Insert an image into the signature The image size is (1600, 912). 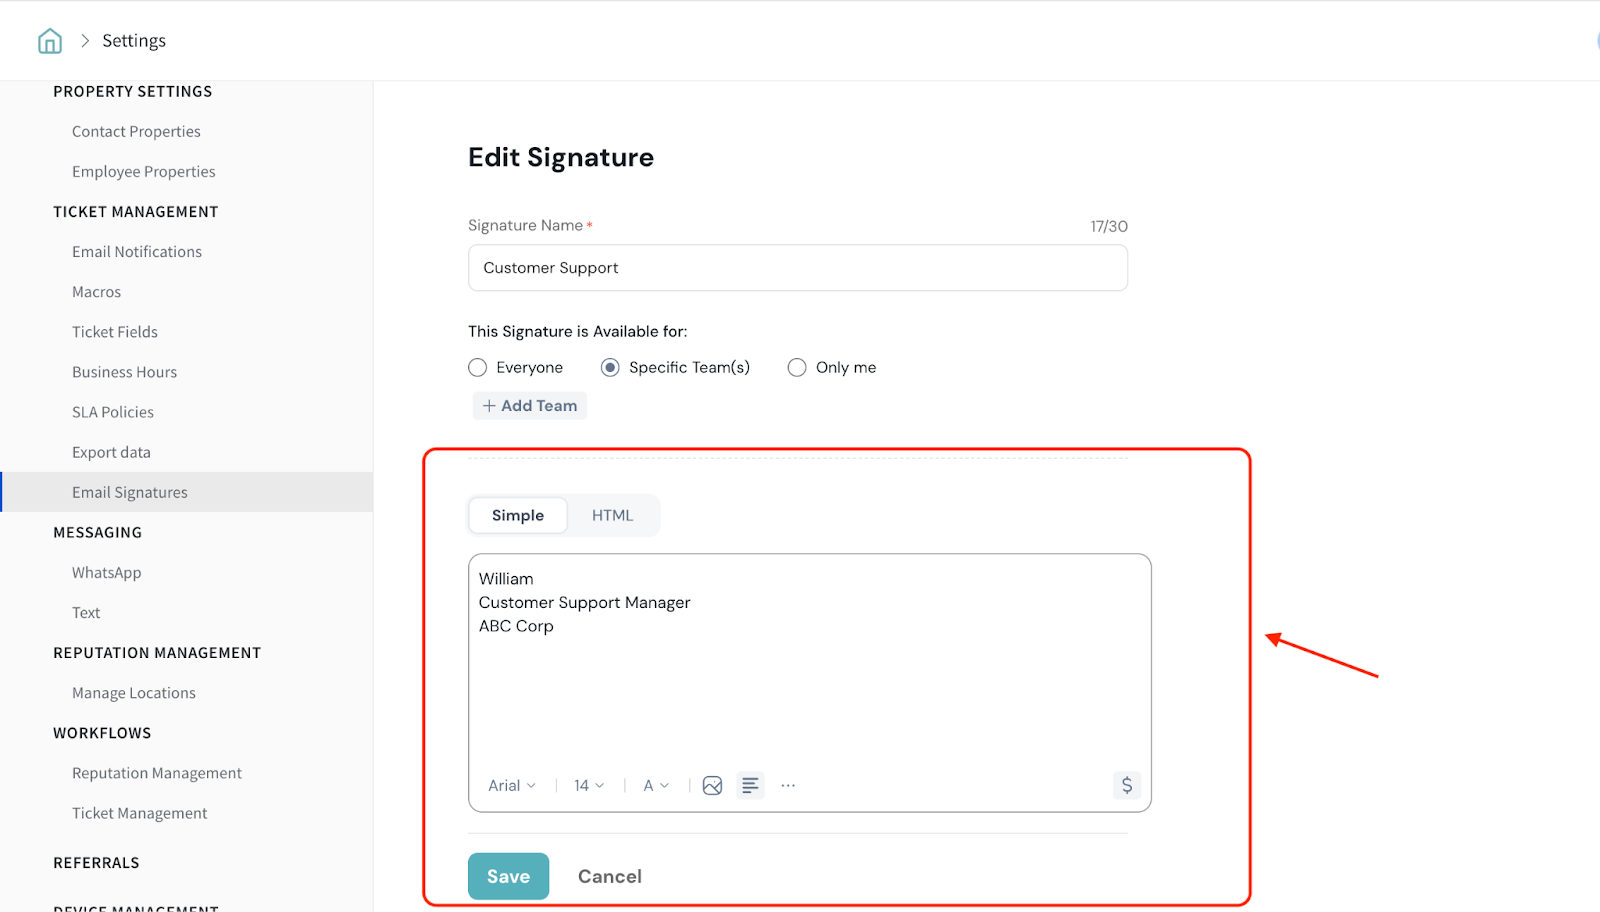[x=712, y=786]
